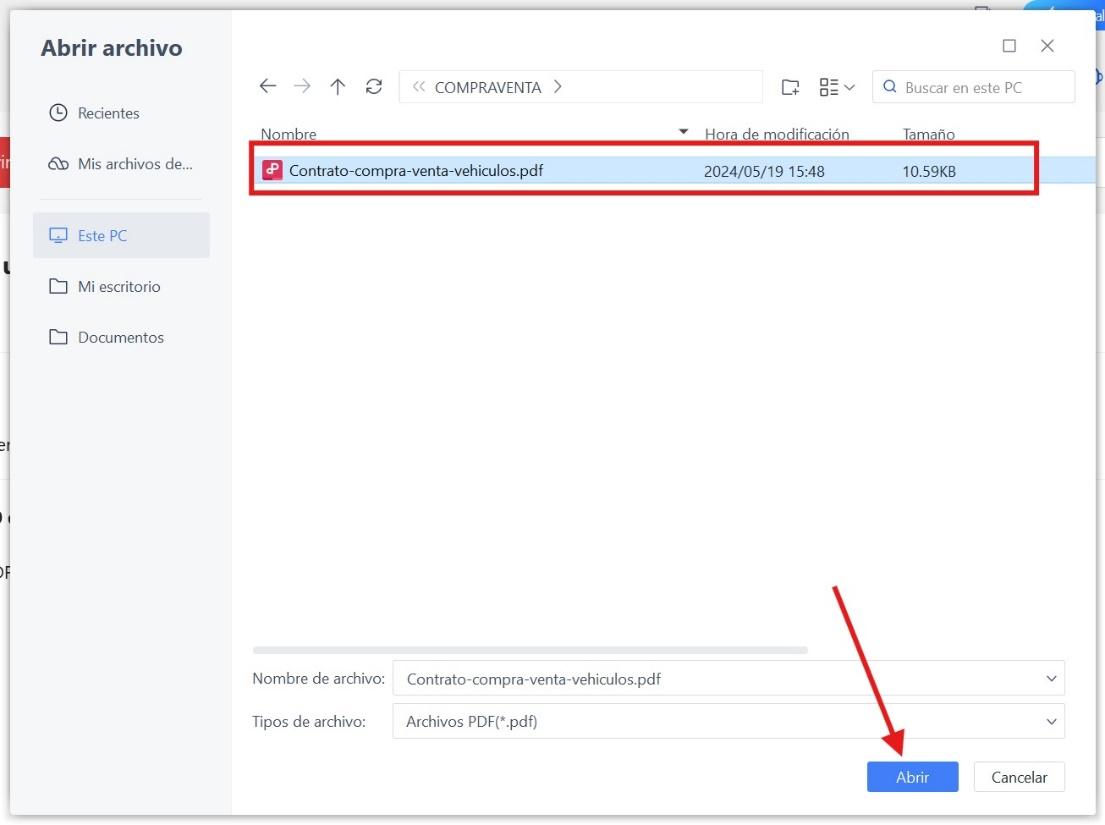Expand the Tipos de archivo dropdown
The image size is (1105, 825).
pos(1051,721)
